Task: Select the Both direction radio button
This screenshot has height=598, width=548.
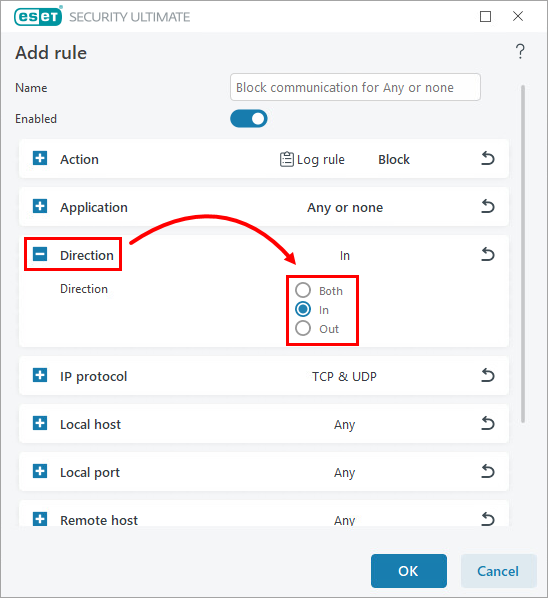Action: click(303, 290)
